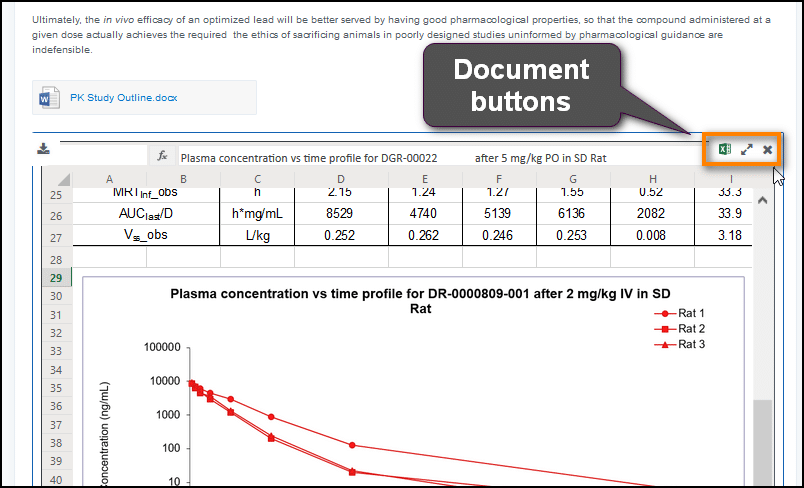Image resolution: width=804 pixels, height=488 pixels.
Task: Click cell value 0.262
Action: coord(424,235)
